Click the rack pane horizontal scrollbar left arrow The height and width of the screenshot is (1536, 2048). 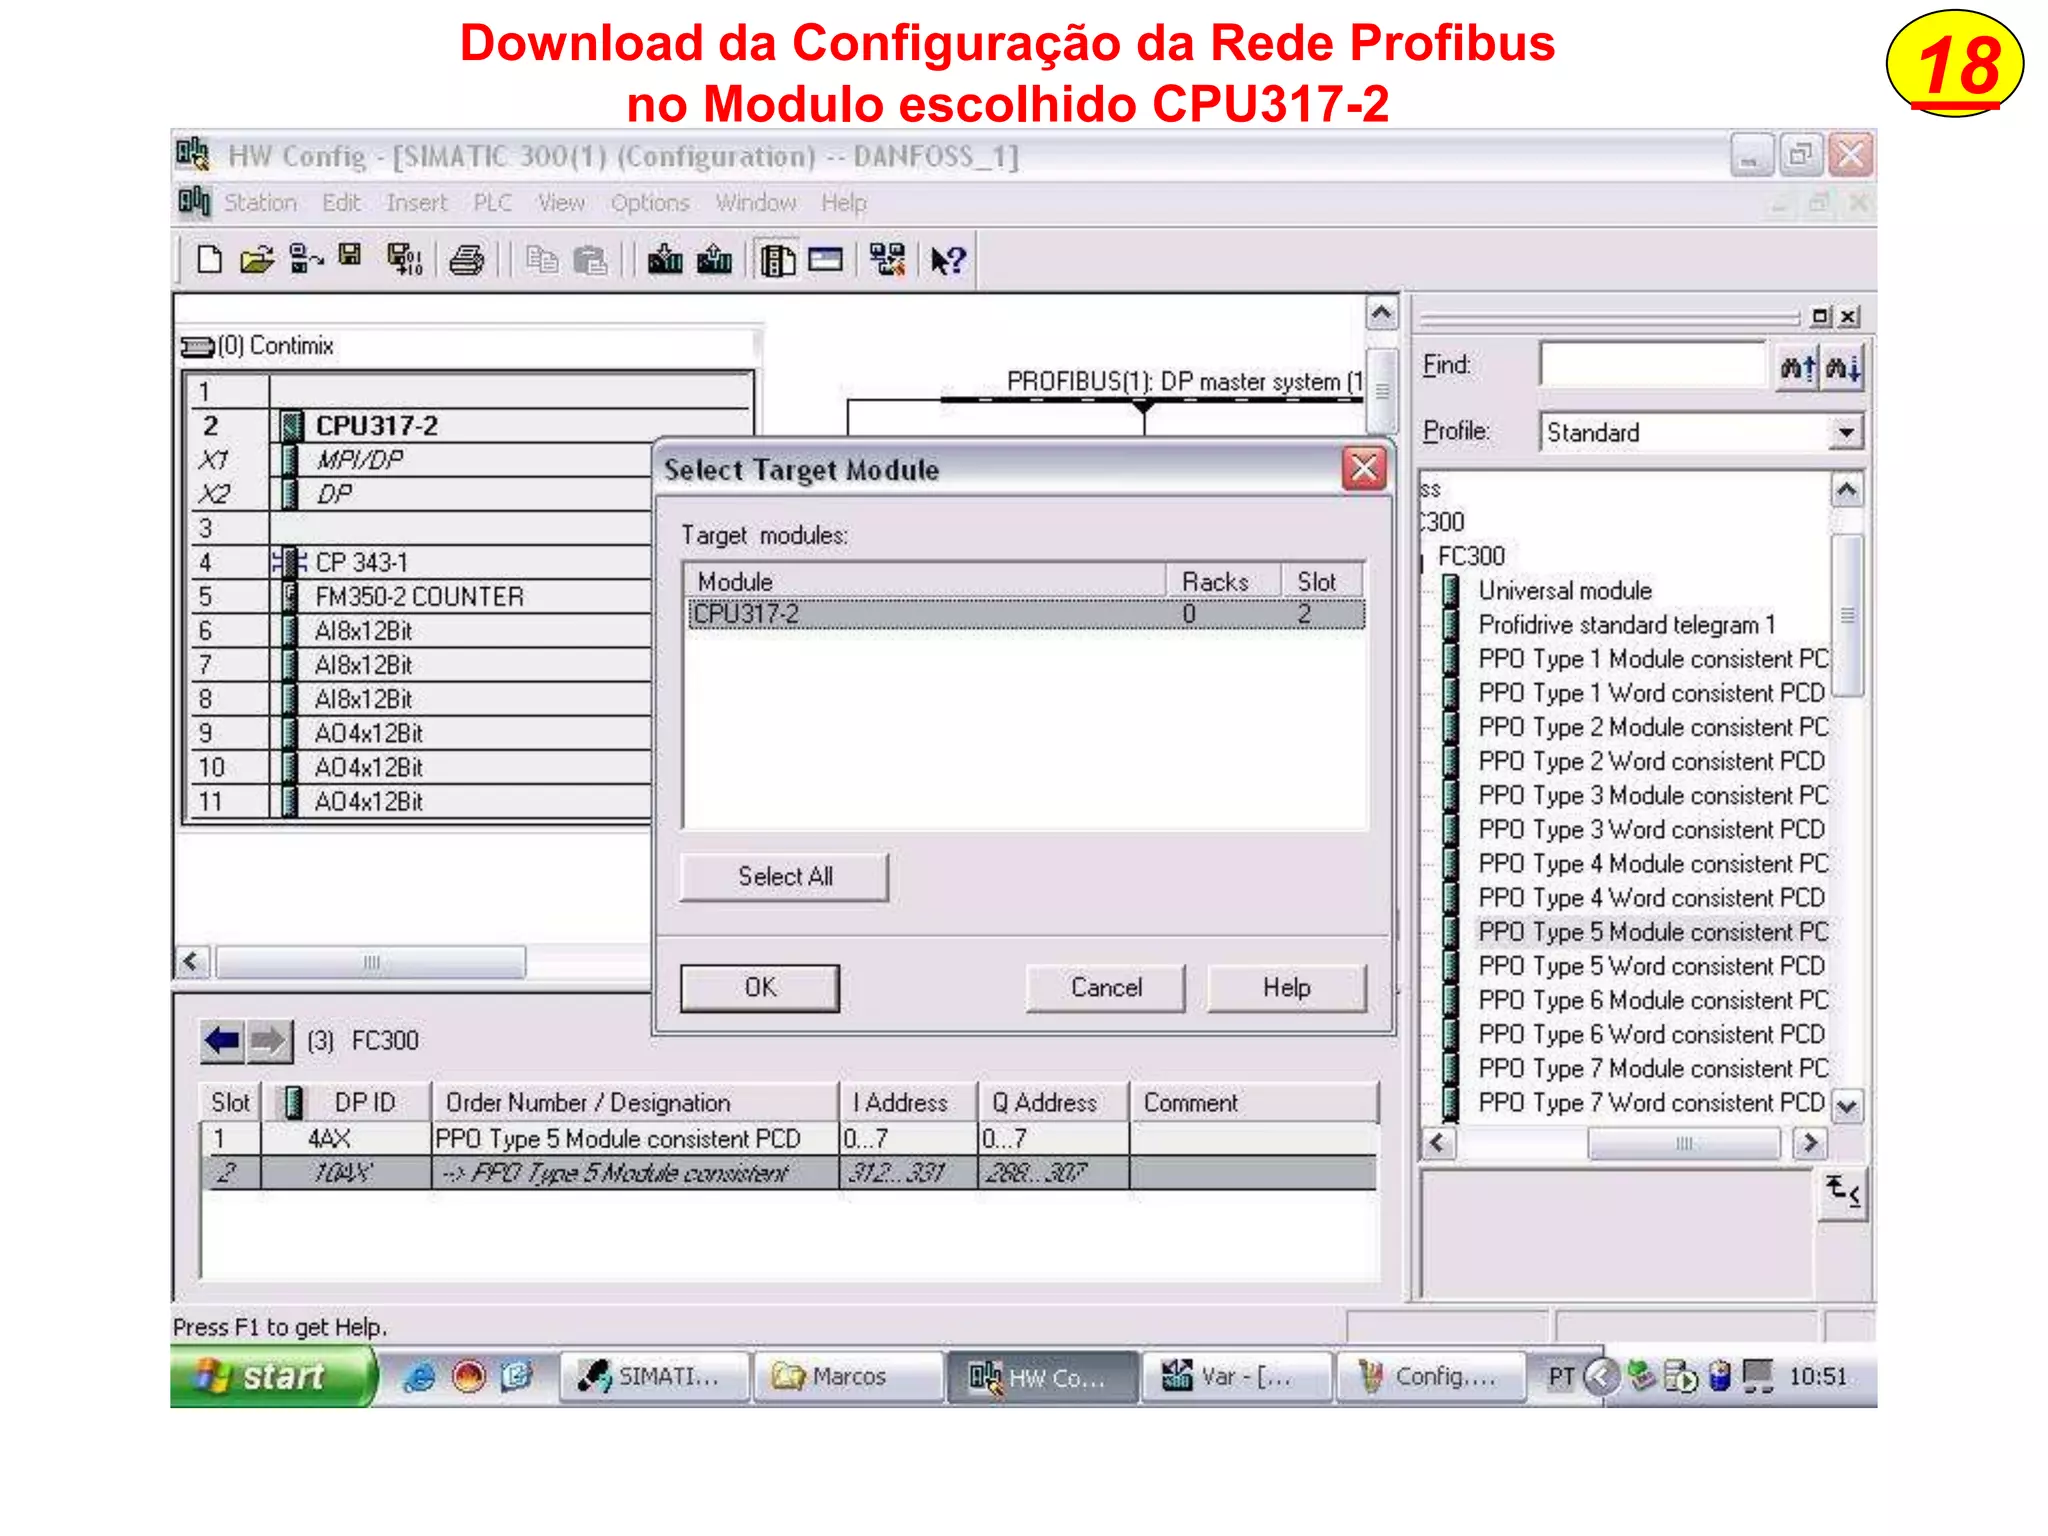pyautogui.click(x=193, y=962)
